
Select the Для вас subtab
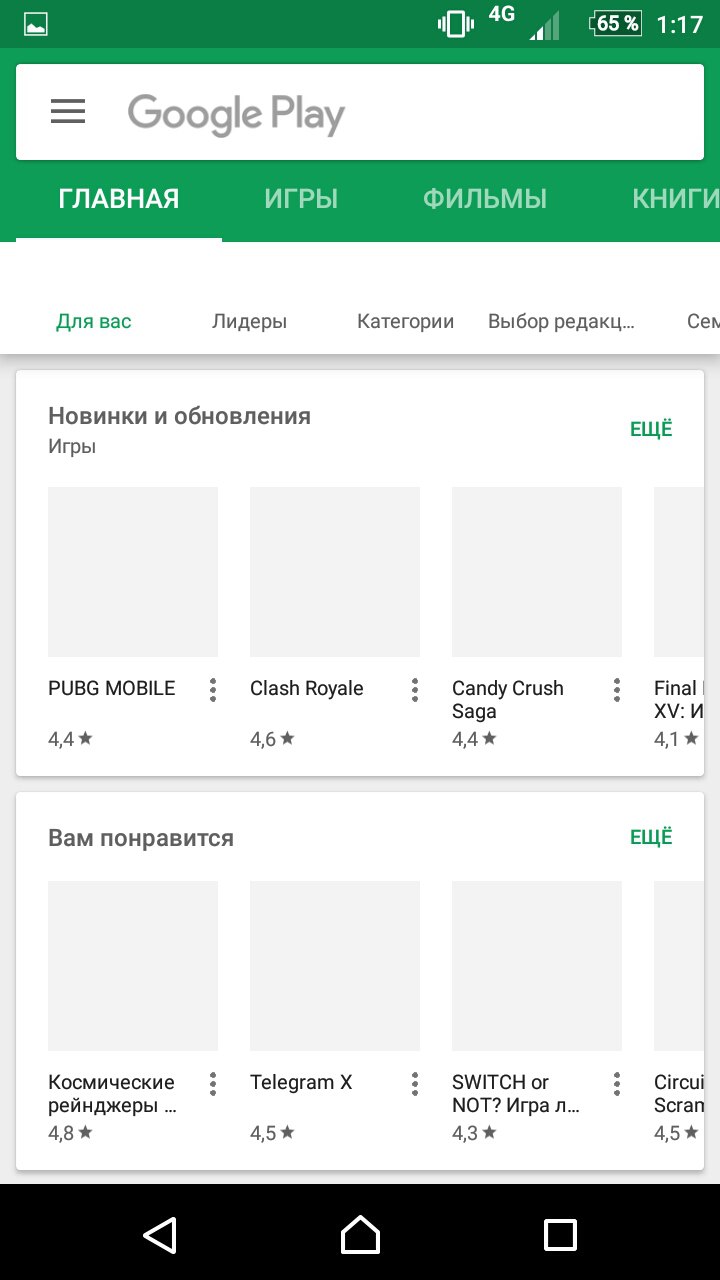tap(94, 322)
